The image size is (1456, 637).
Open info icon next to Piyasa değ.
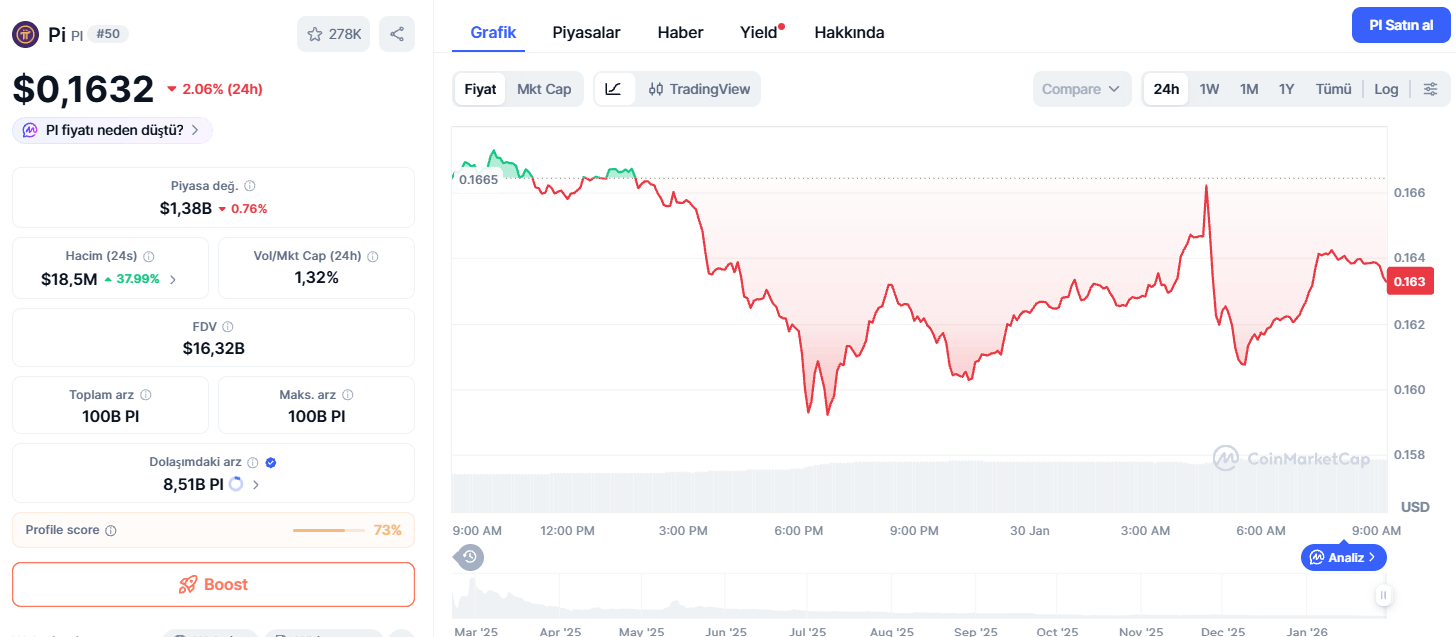click(250, 186)
